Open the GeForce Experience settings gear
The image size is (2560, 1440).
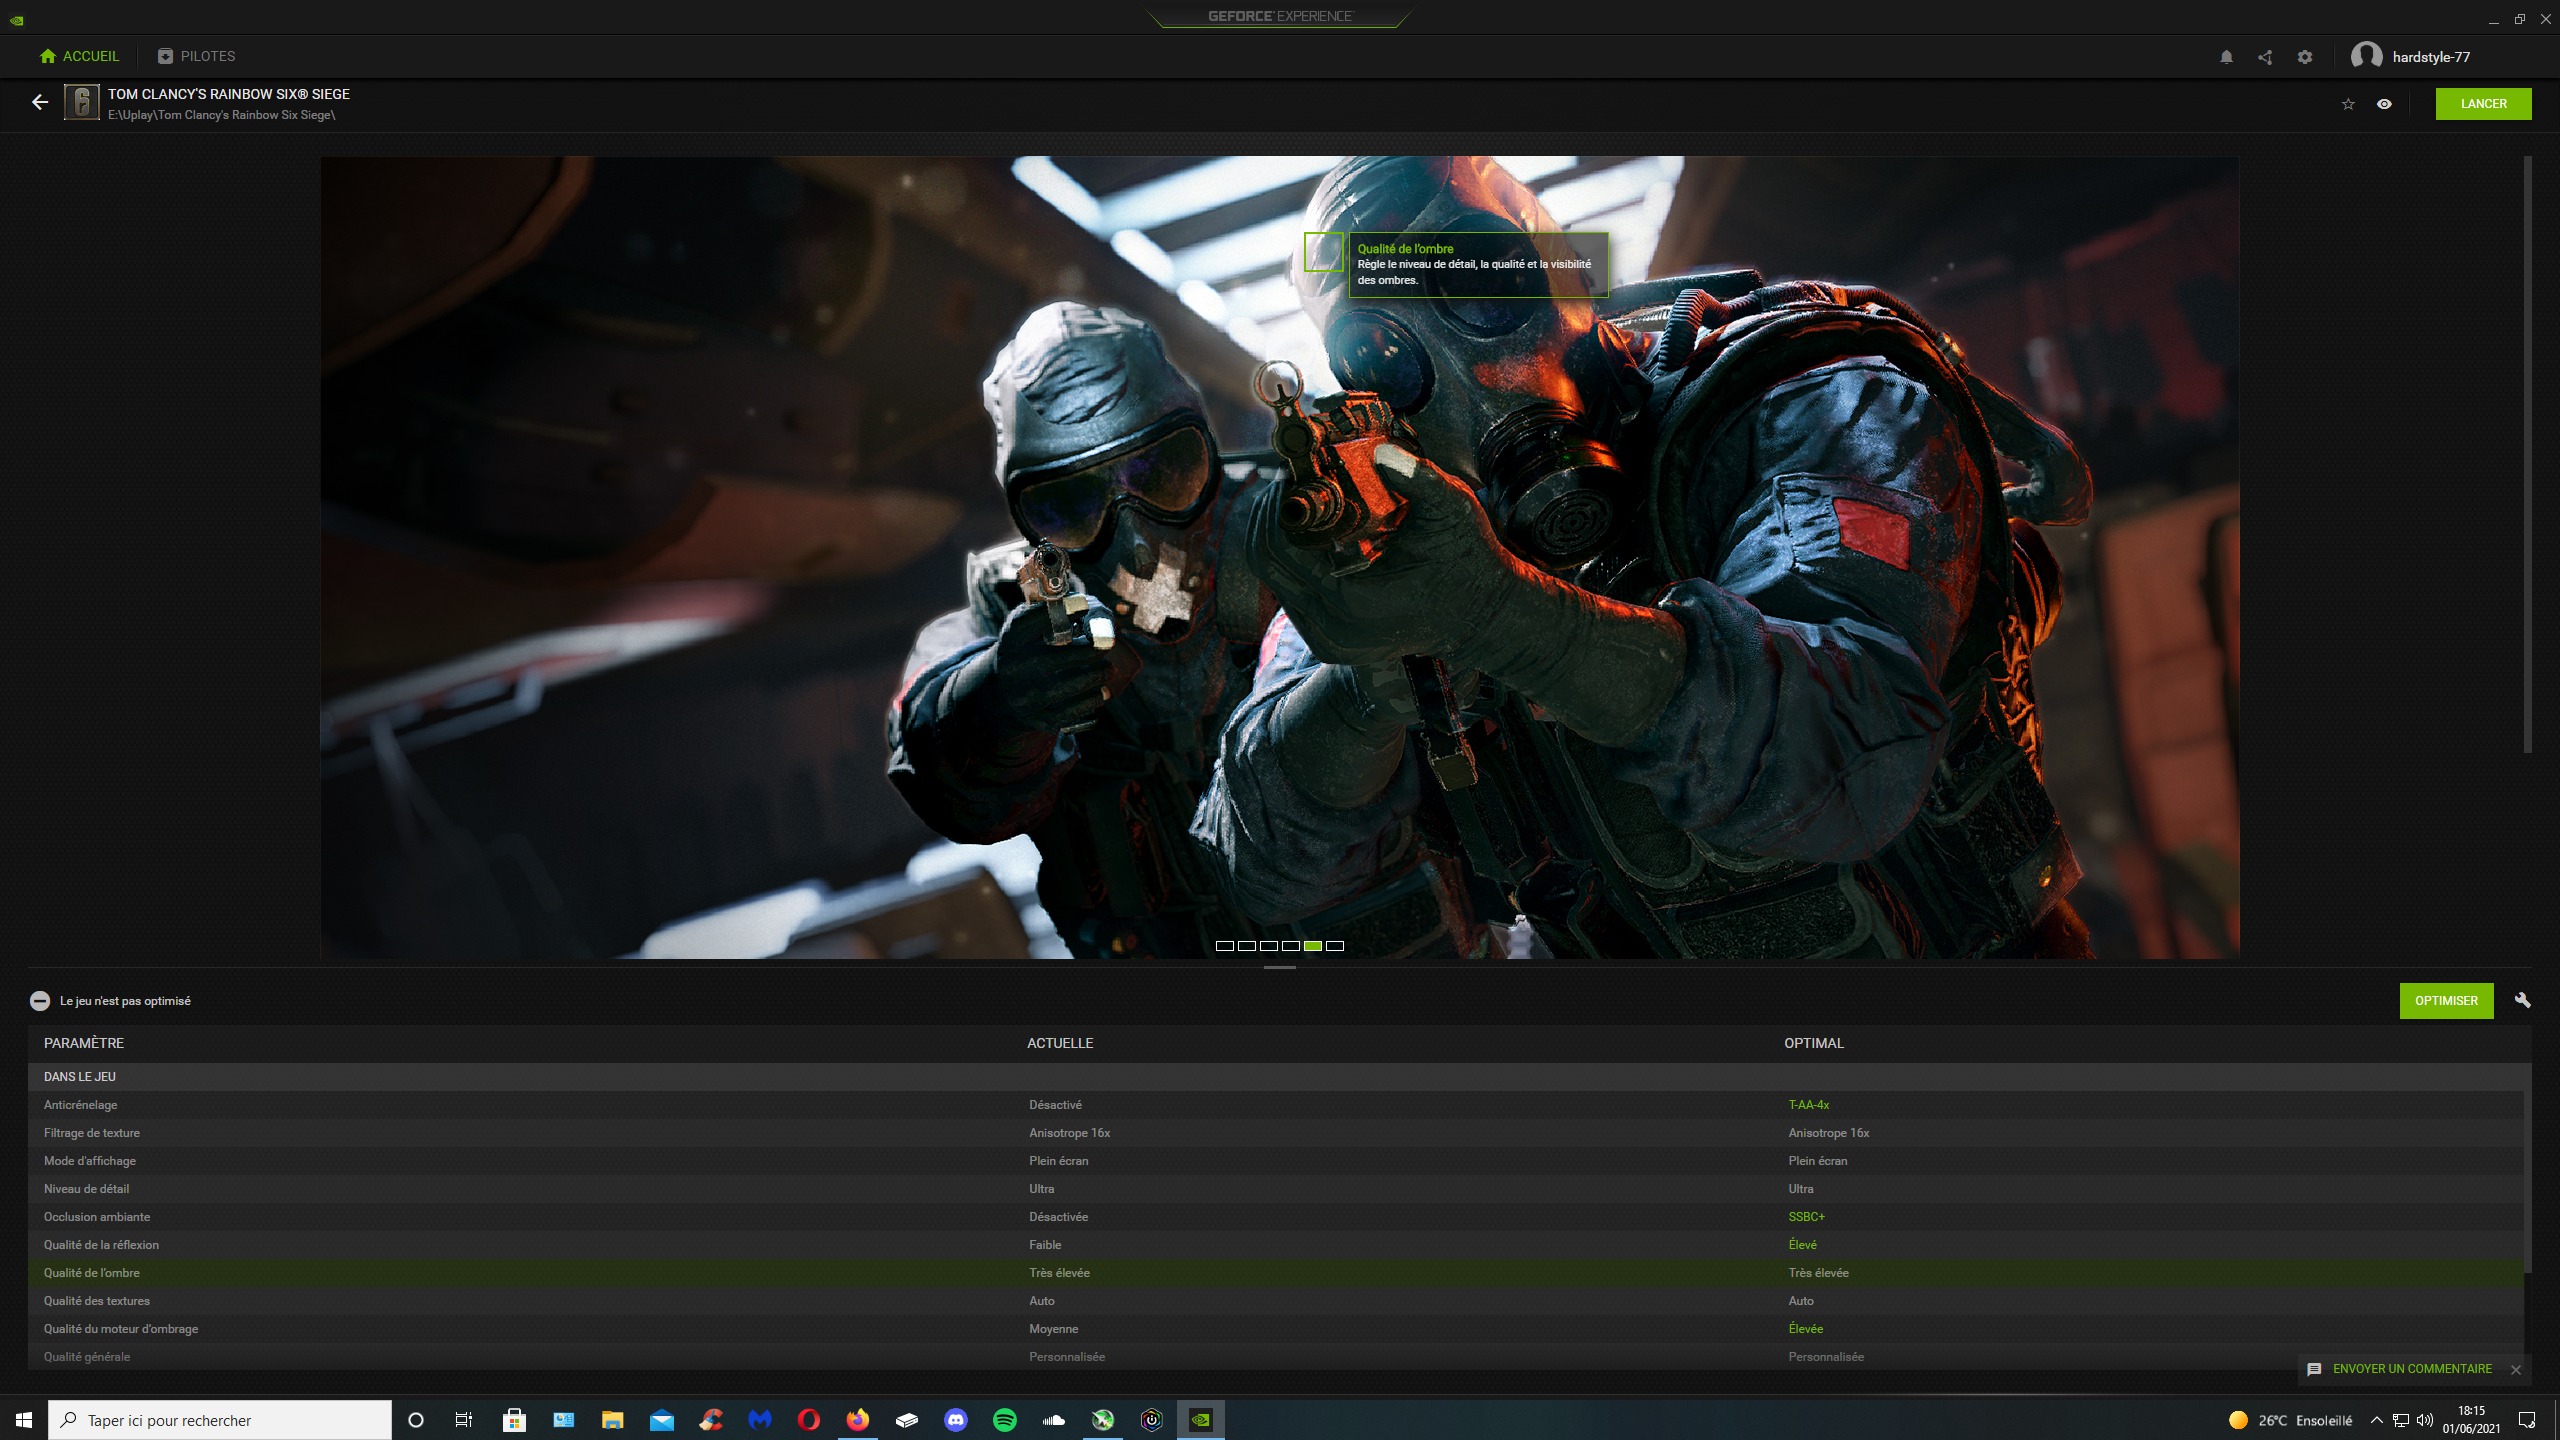(x=2305, y=57)
